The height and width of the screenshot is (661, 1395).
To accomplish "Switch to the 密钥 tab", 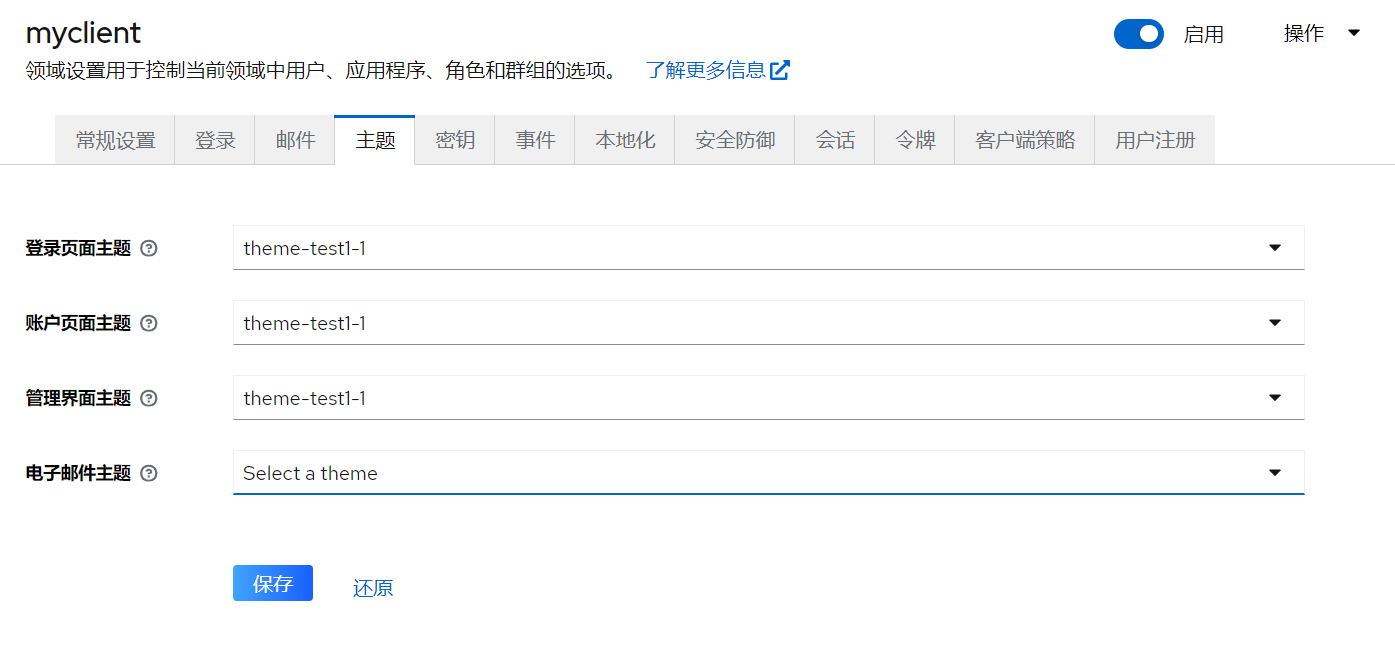I will point(455,140).
